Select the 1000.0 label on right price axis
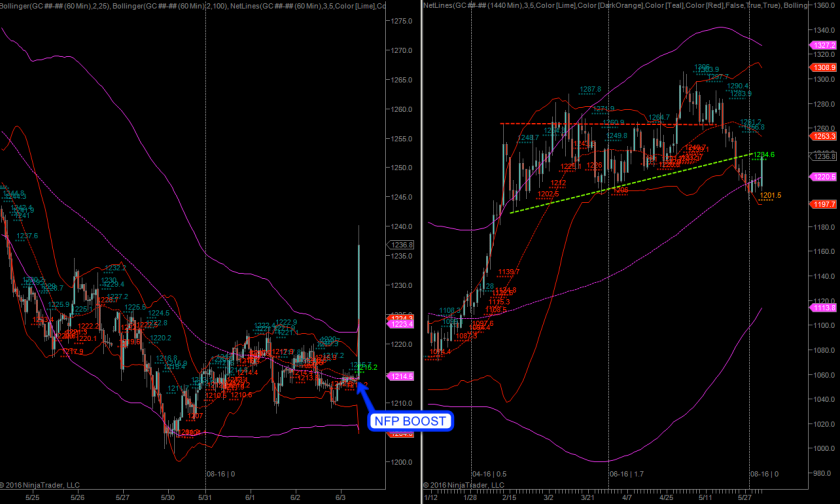The image size is (840, 504). click(x=824, y=449)
